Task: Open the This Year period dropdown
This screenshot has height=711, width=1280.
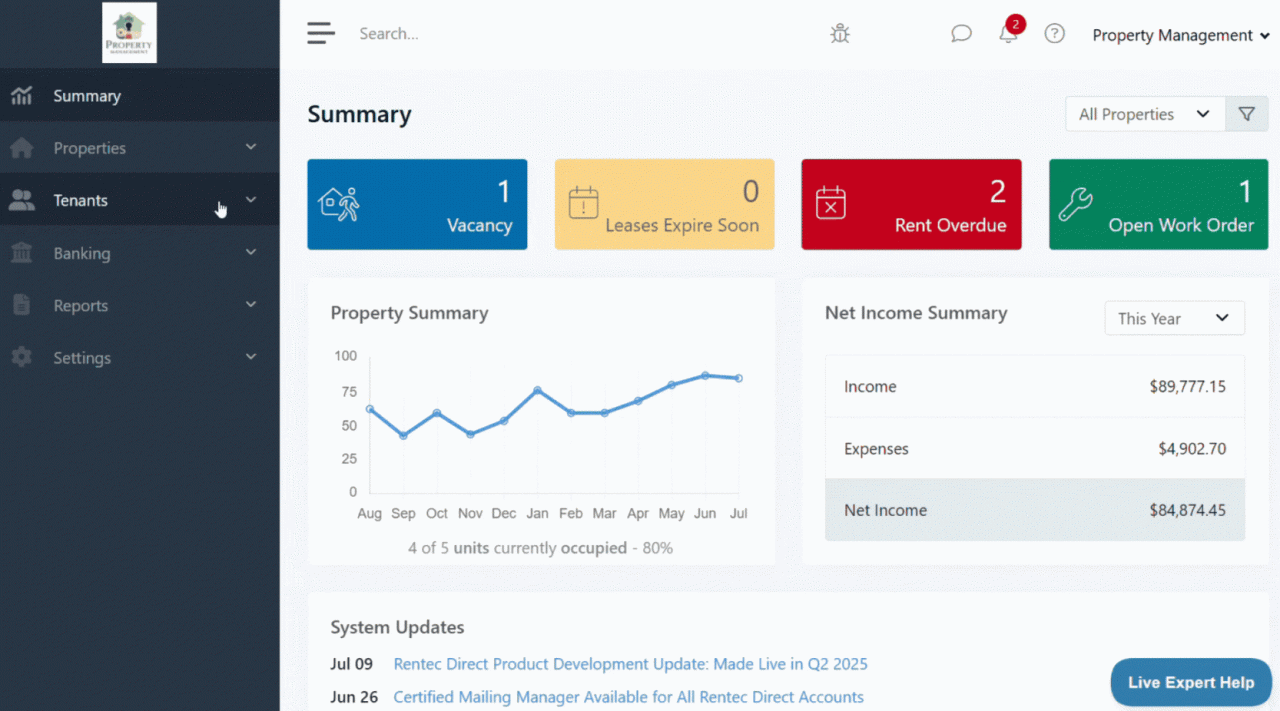Action: 1174,318
